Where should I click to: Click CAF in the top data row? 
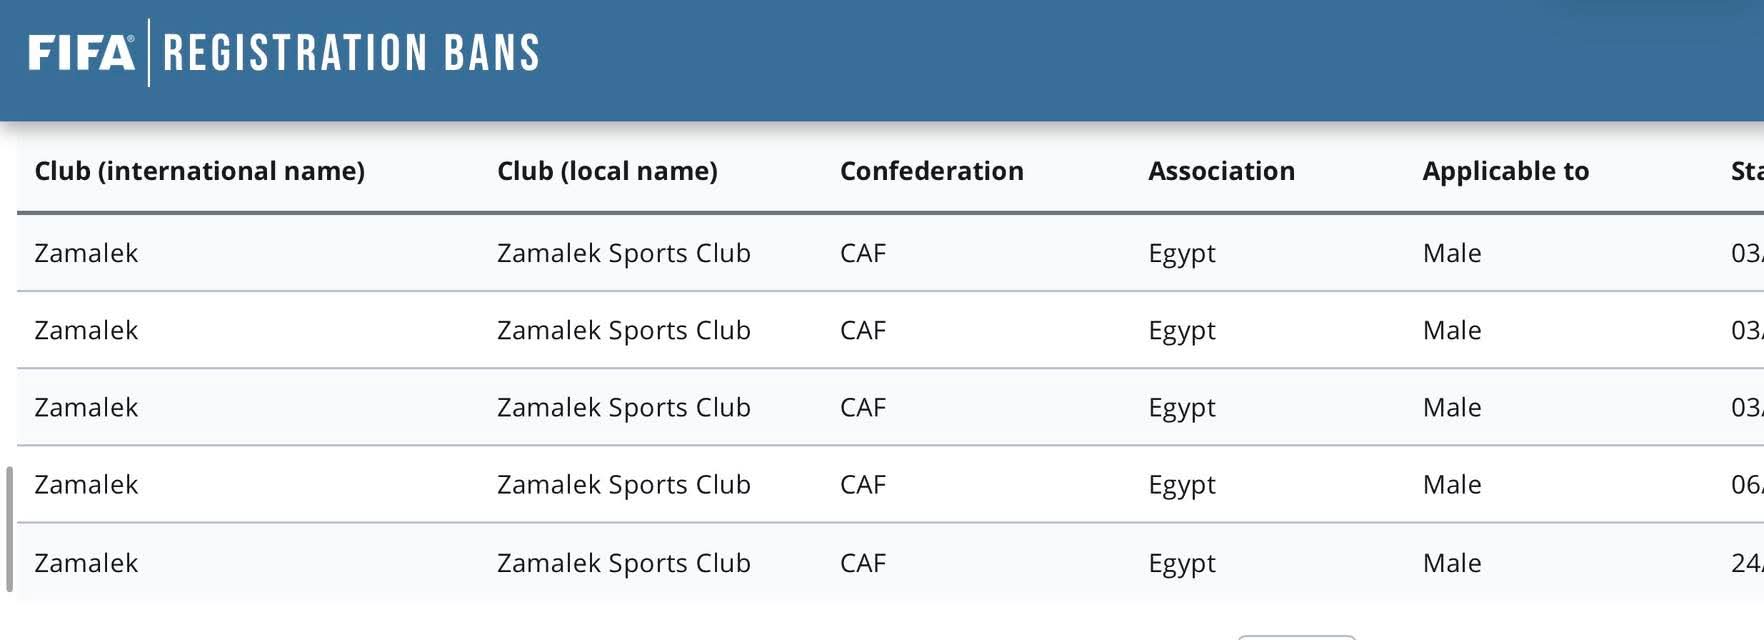tap(862, 253)
